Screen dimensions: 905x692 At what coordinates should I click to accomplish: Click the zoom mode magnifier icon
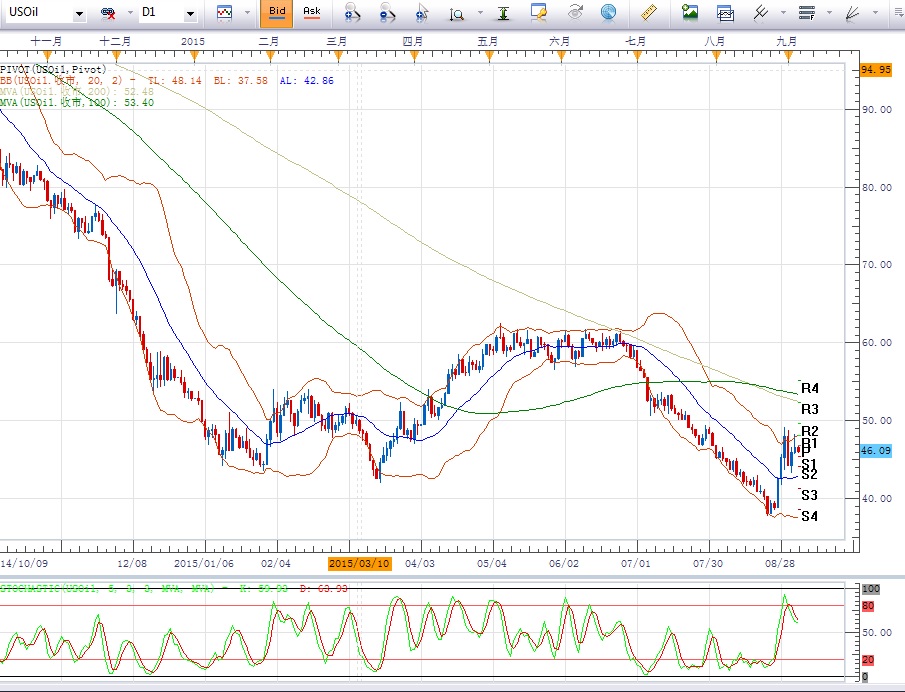pyautogui.click(x=457, y=14)
